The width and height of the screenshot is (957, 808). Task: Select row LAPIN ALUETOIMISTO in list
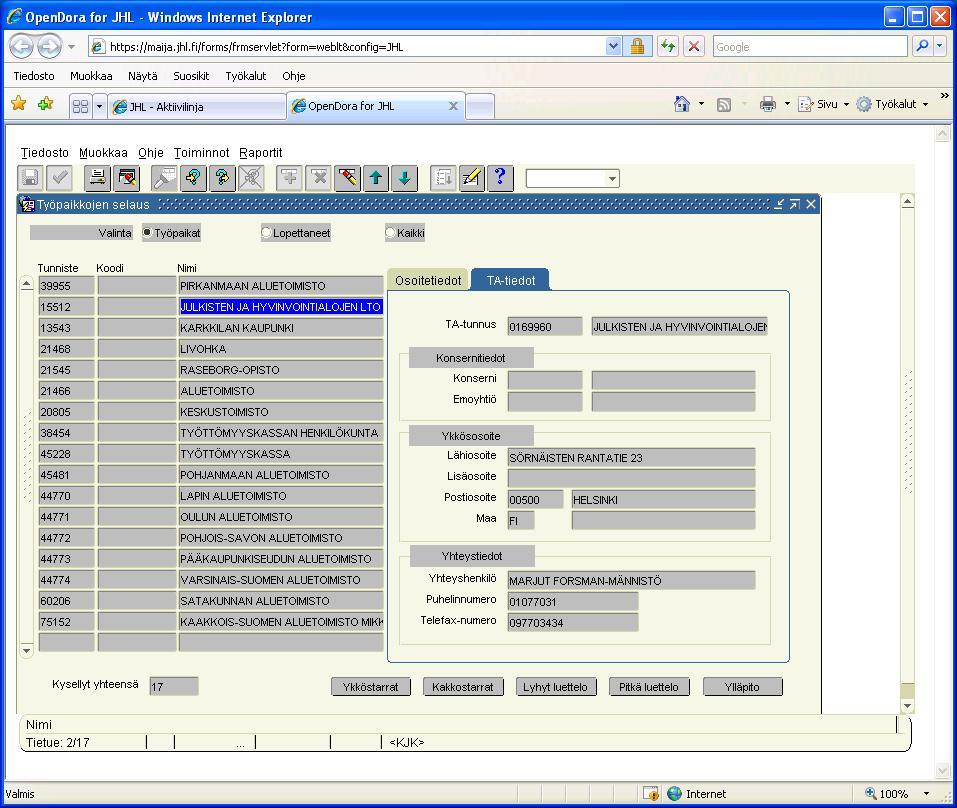(281, 496)
